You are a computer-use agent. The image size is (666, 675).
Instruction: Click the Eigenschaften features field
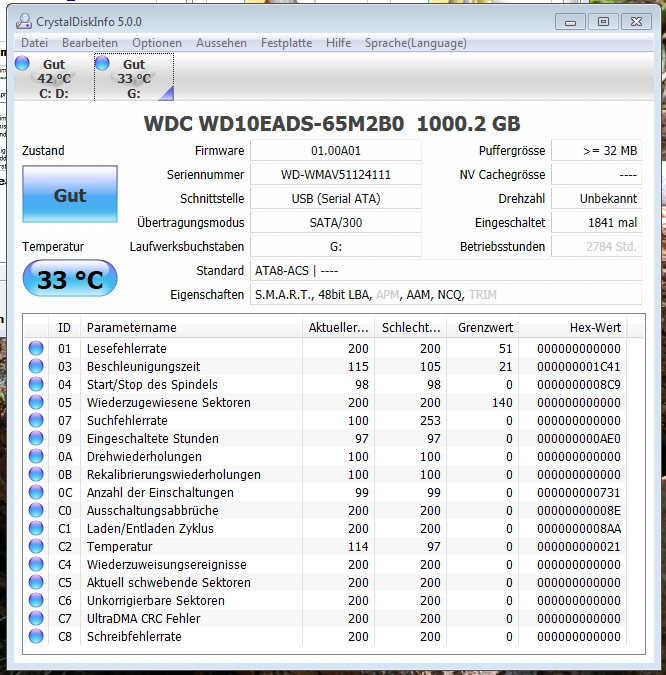pos(446,294)
